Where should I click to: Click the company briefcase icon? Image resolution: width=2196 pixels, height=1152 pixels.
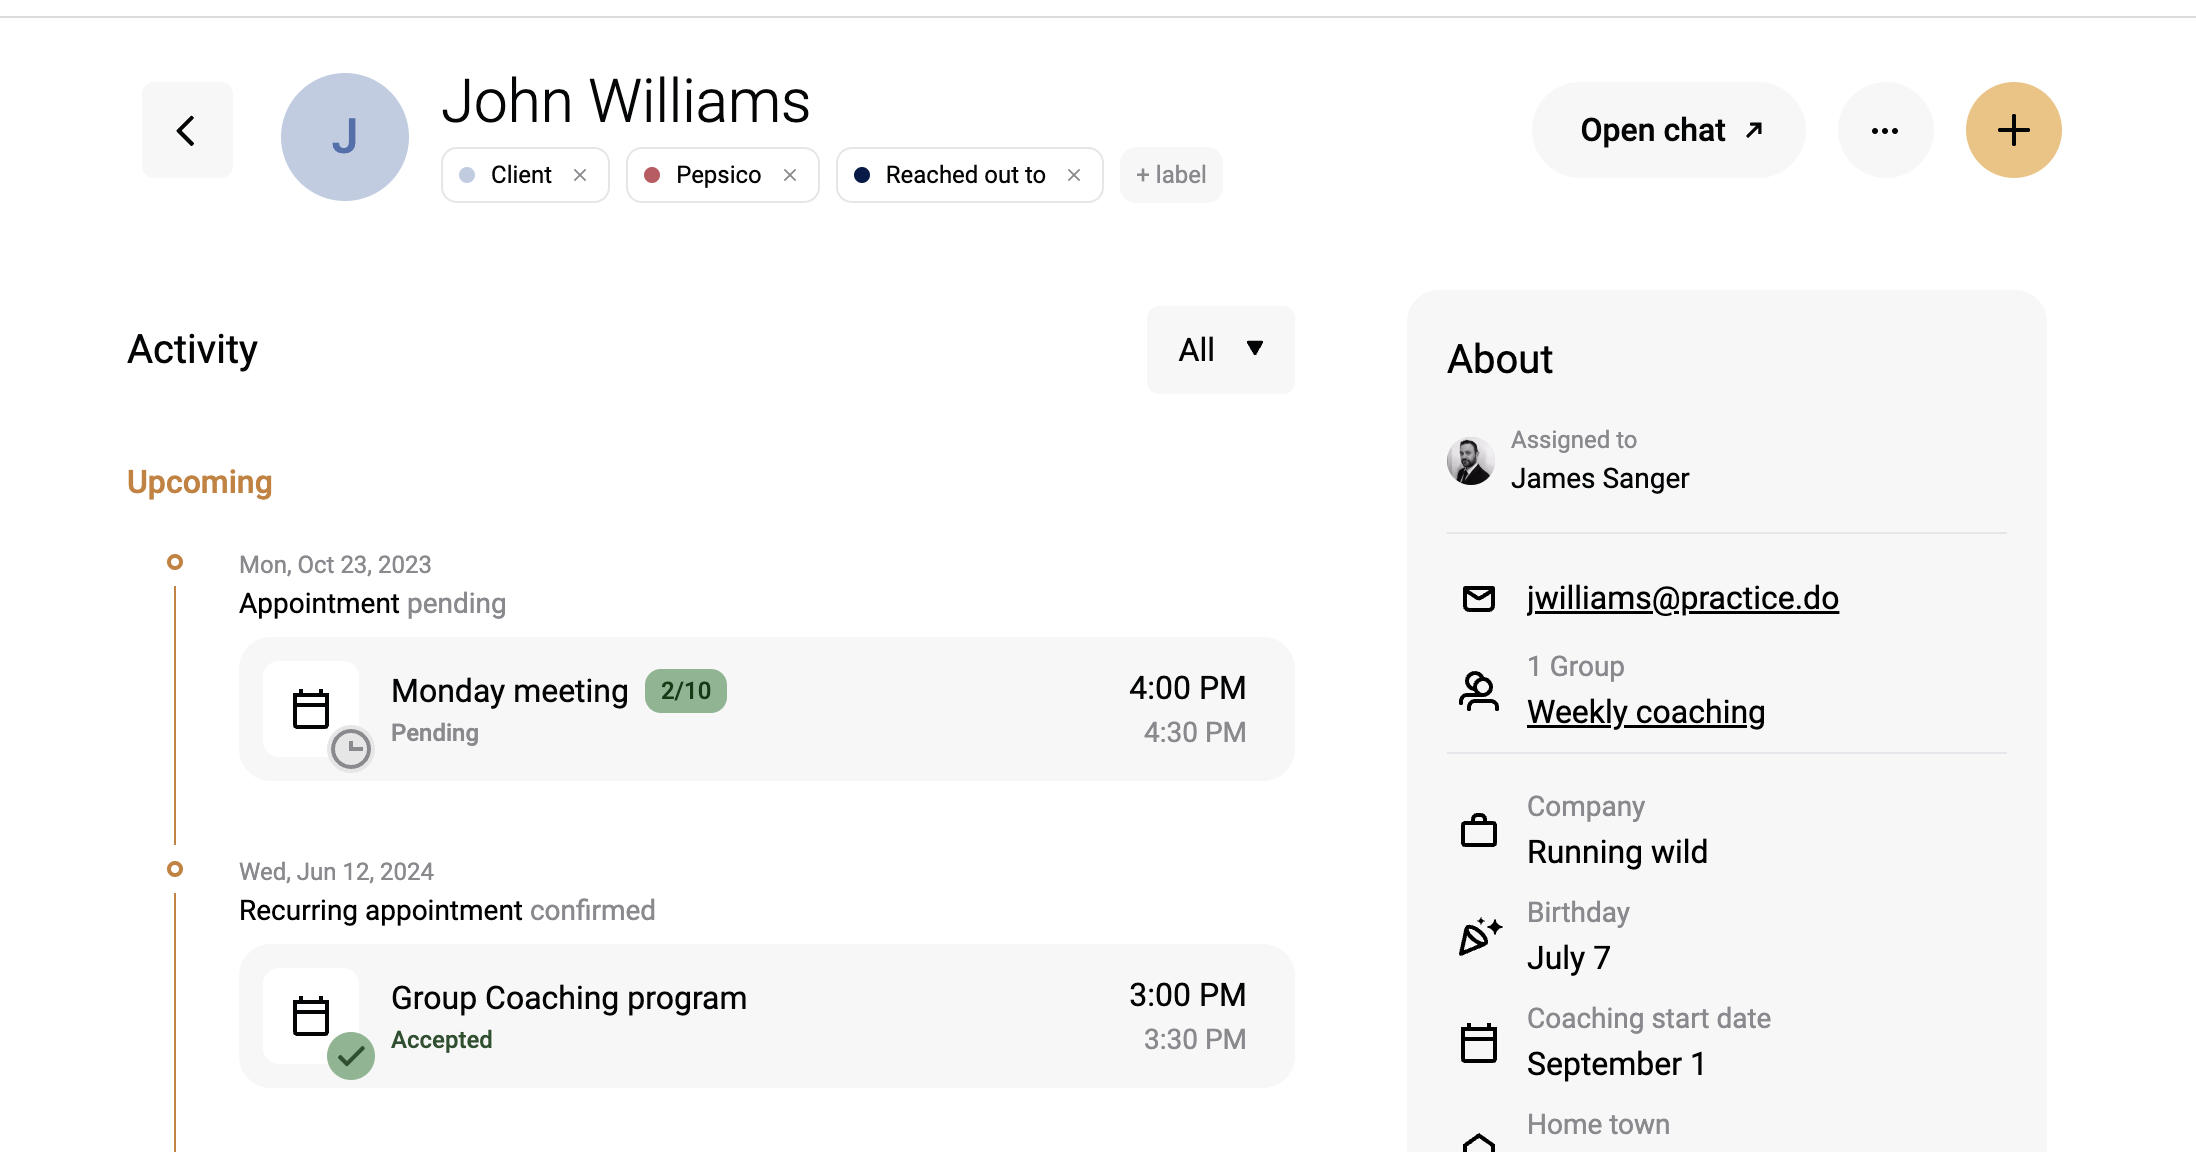[1479, 830]
